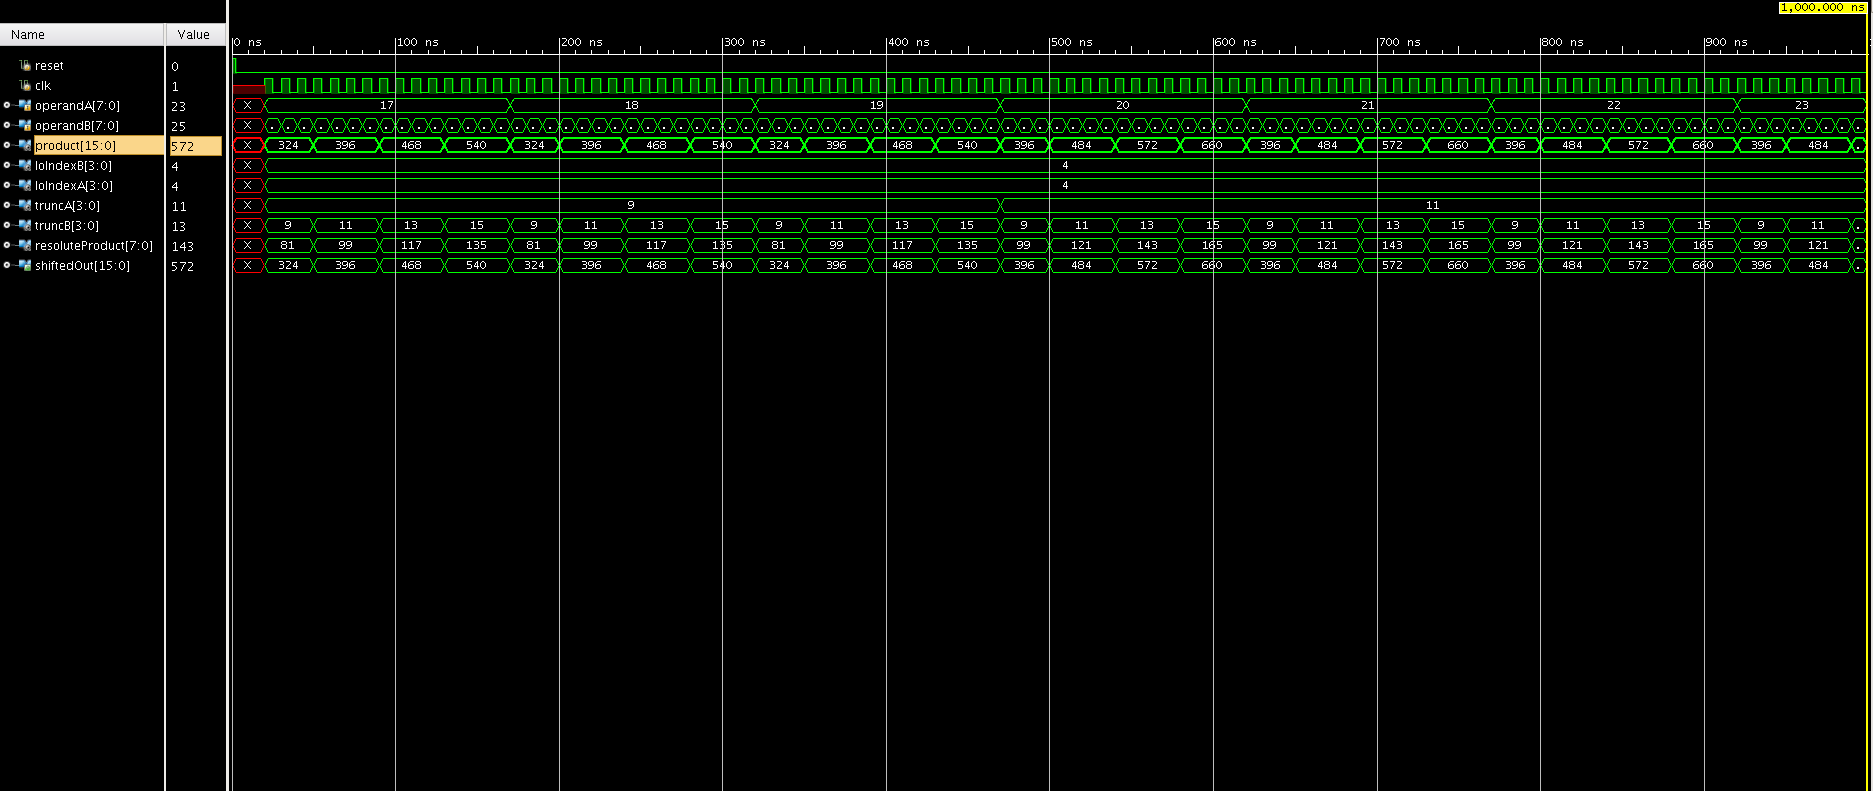Click value 0 in the reset row
This screenshot has height=791, width=1873.
click(175, 66)
